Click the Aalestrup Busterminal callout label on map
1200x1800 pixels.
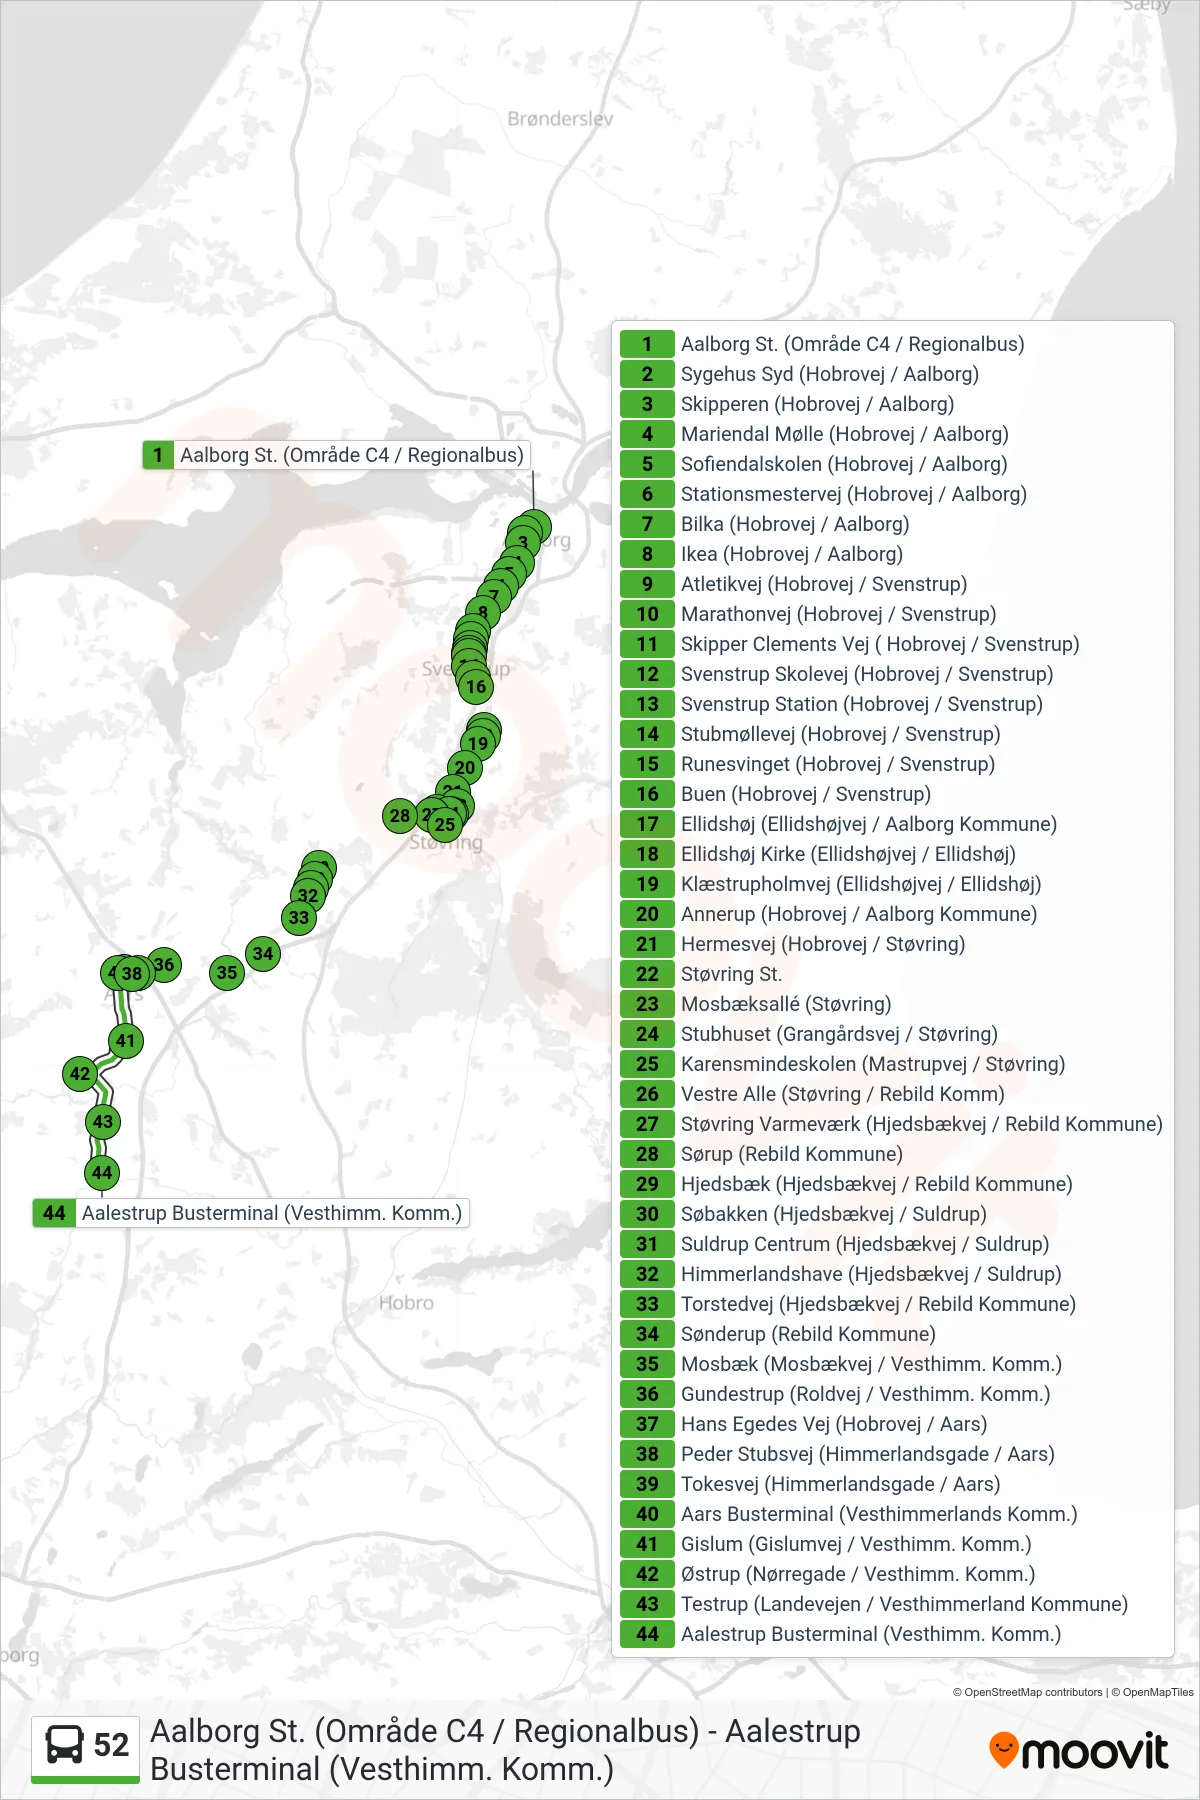251,1213
